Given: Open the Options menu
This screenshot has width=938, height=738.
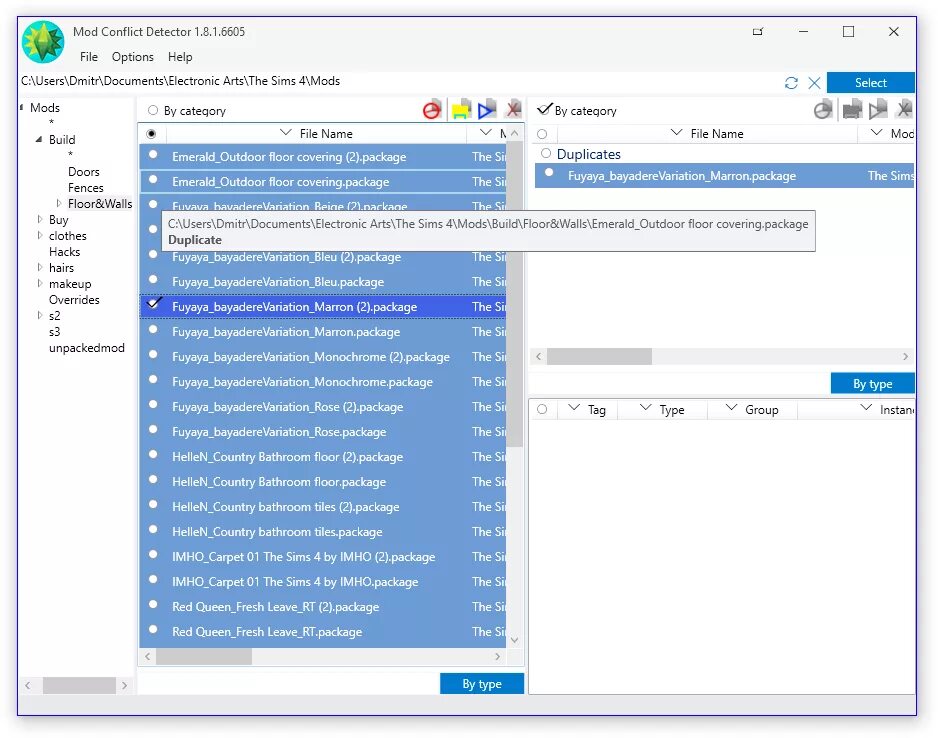Looking at the screenshot, I should (132, 57).
